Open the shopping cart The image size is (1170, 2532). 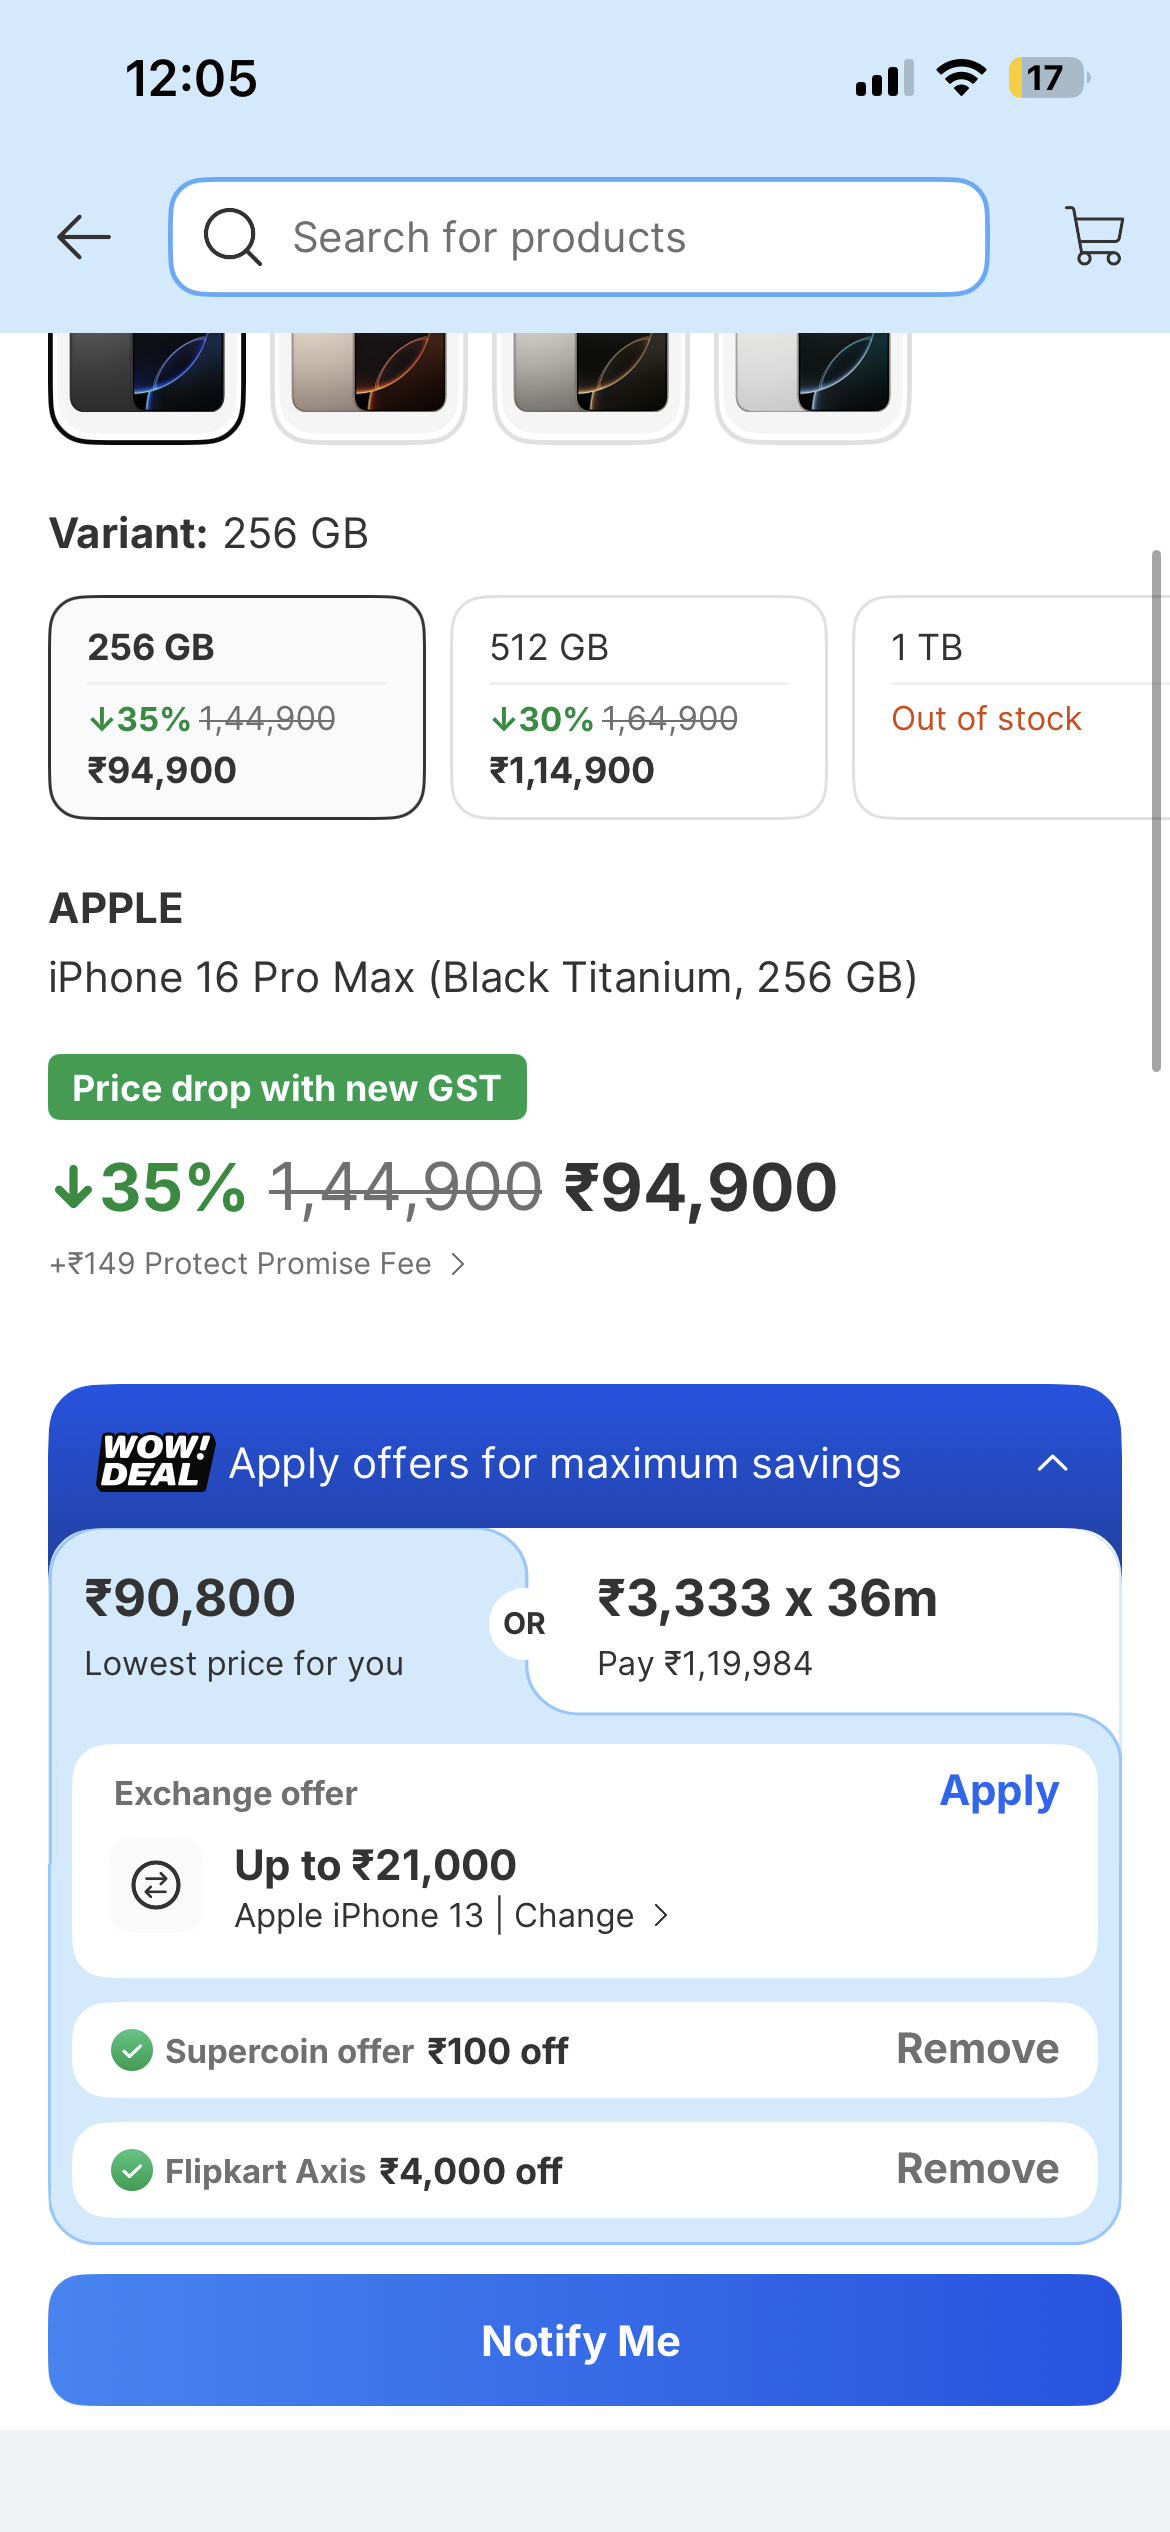coord(1095,236)
